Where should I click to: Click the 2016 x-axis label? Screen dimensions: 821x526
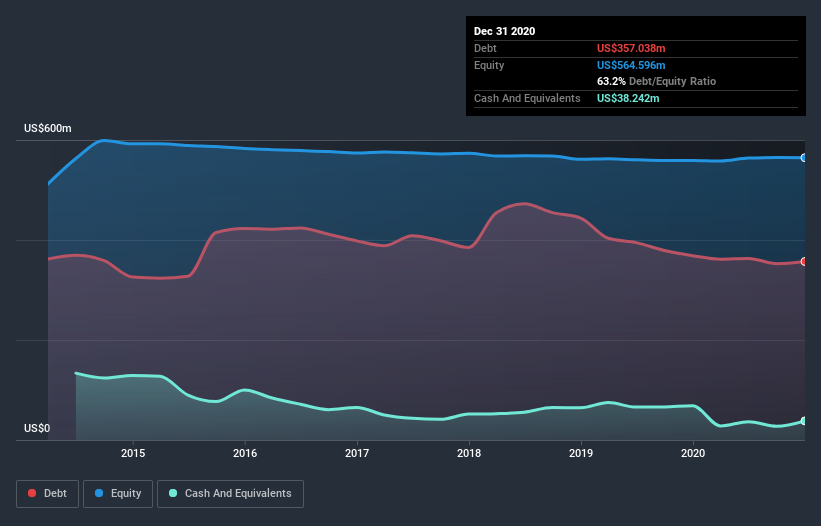[x=245, y=453]
